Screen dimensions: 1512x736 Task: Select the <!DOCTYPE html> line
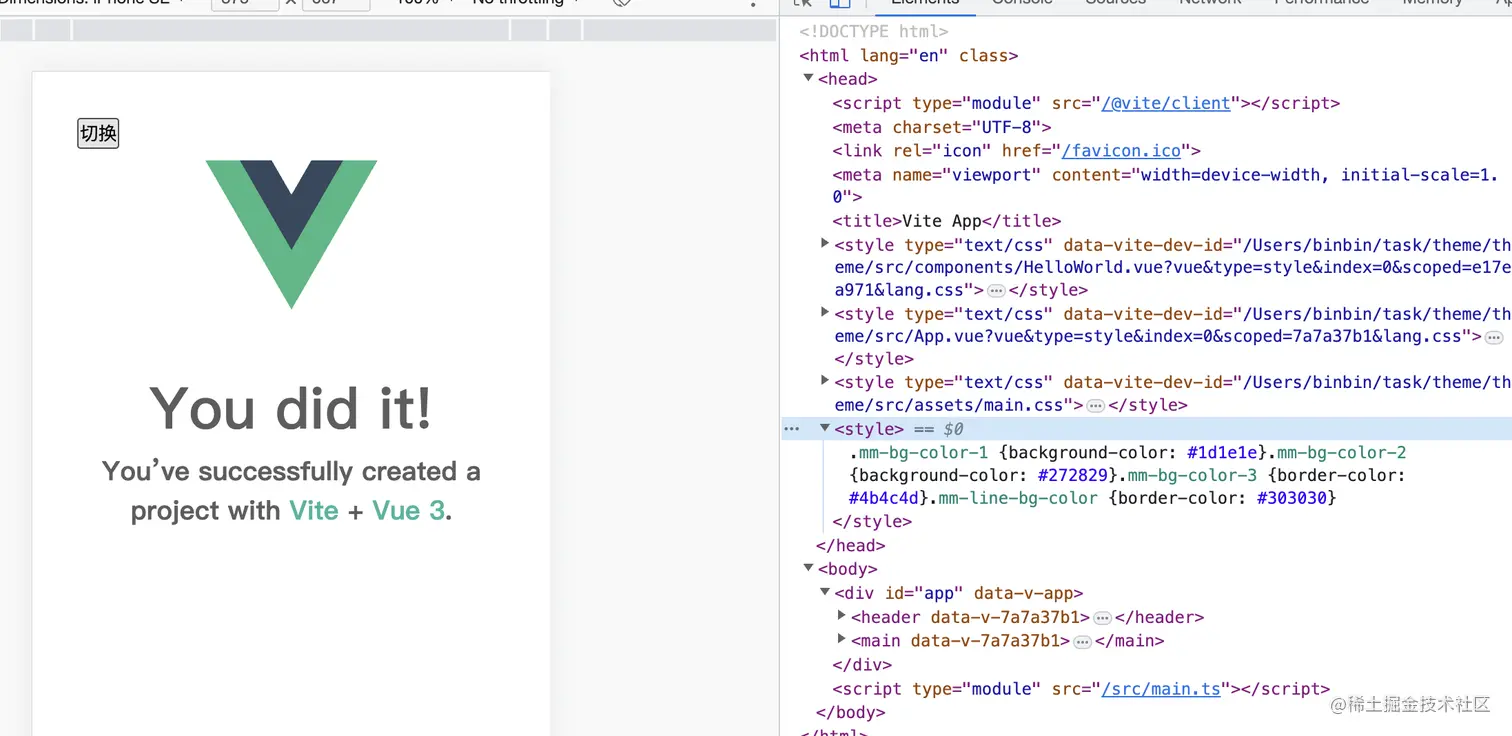(x=873, y=32)
